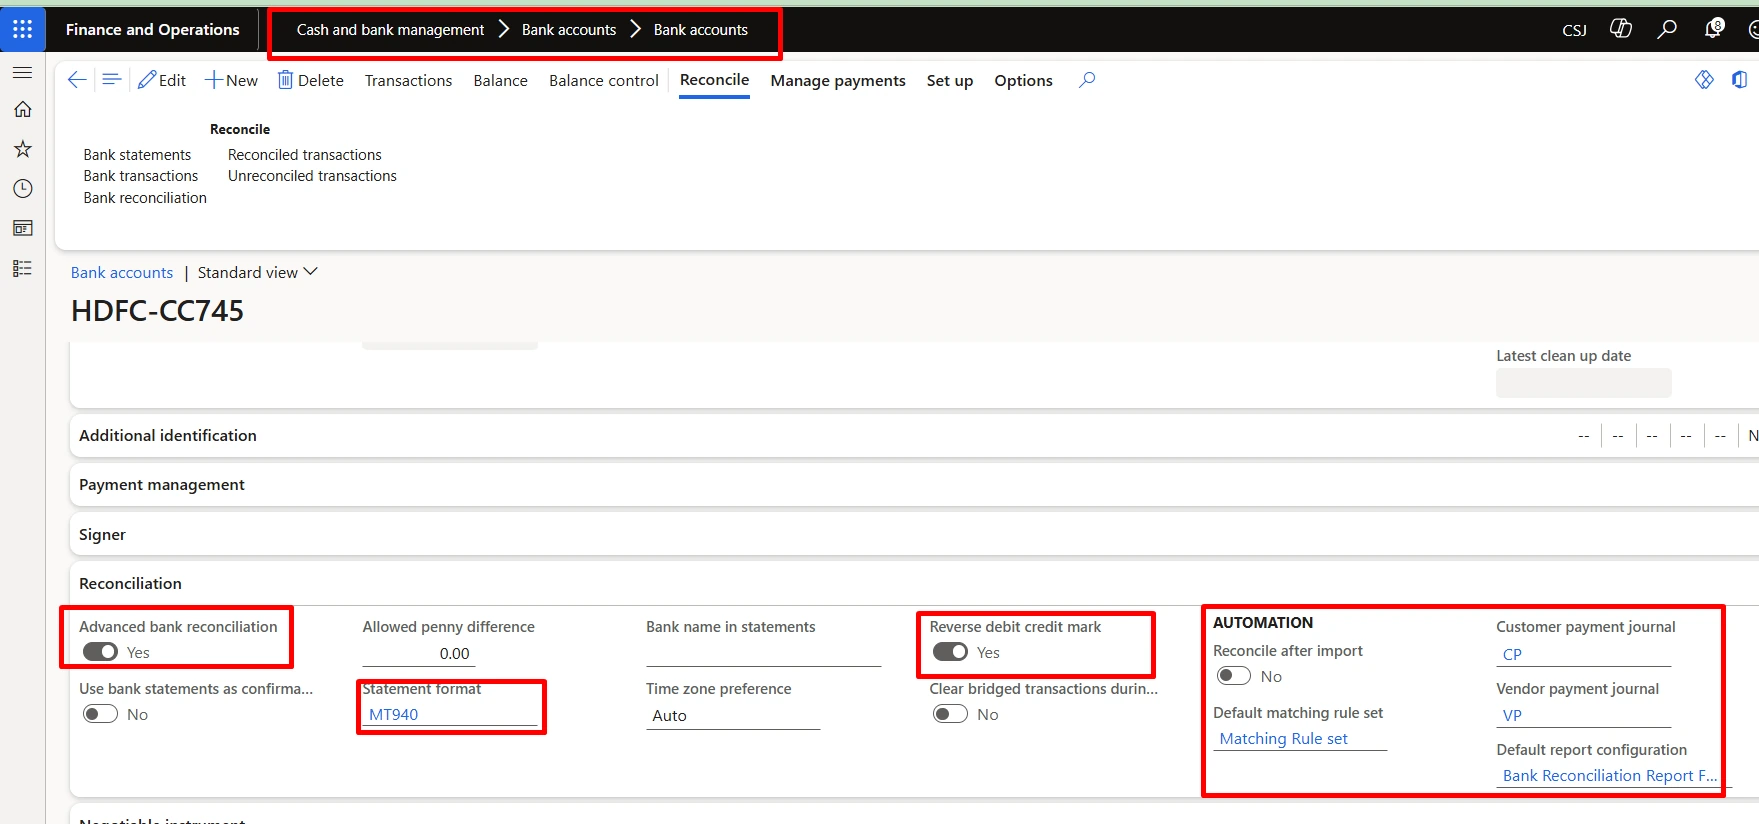Open the Set up tab

click(949, 80)
